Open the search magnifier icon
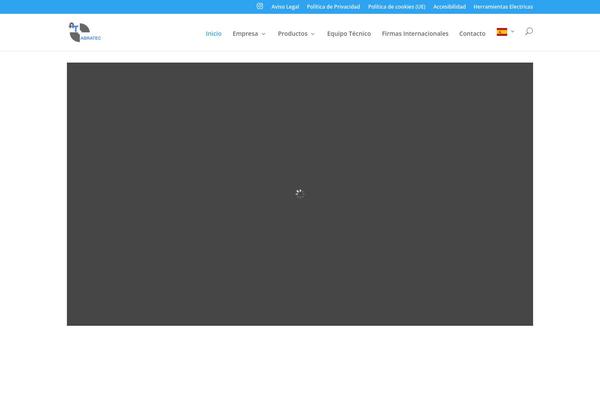The height and width of the screenshot is (400, 600). point(528,32)
